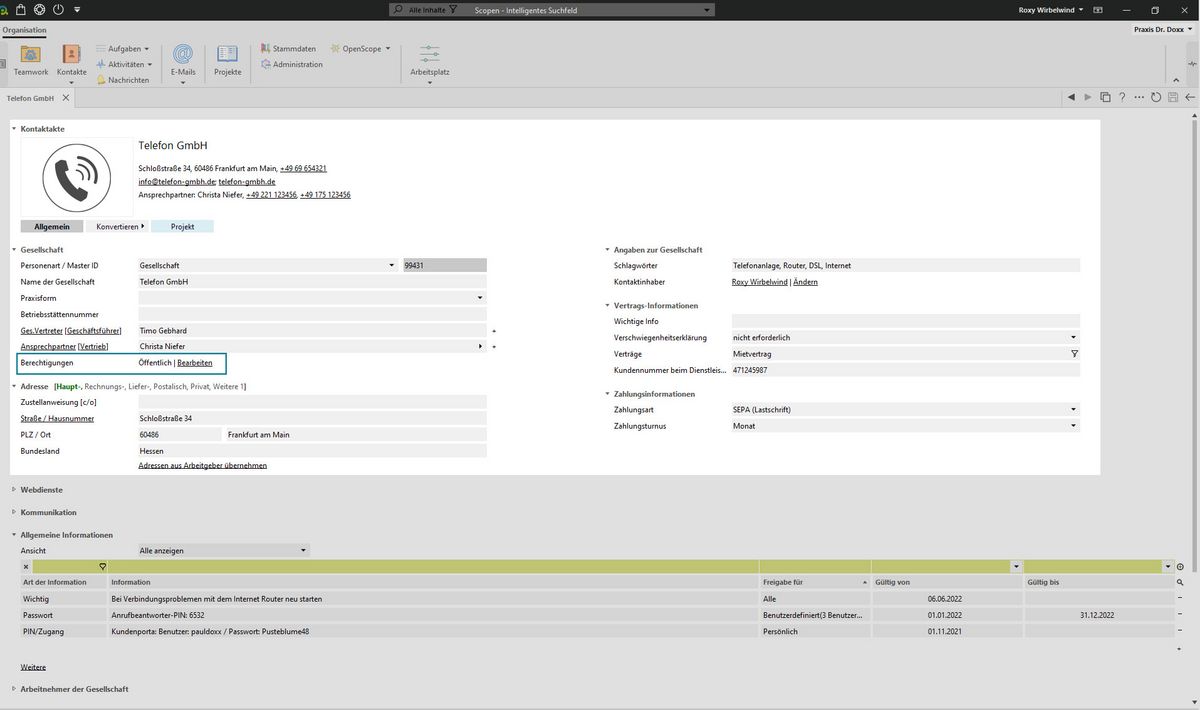This screenshot has height=710, width=1200.
Task: Select the Rechnungs- address tab
Action: tap(103, 386)
